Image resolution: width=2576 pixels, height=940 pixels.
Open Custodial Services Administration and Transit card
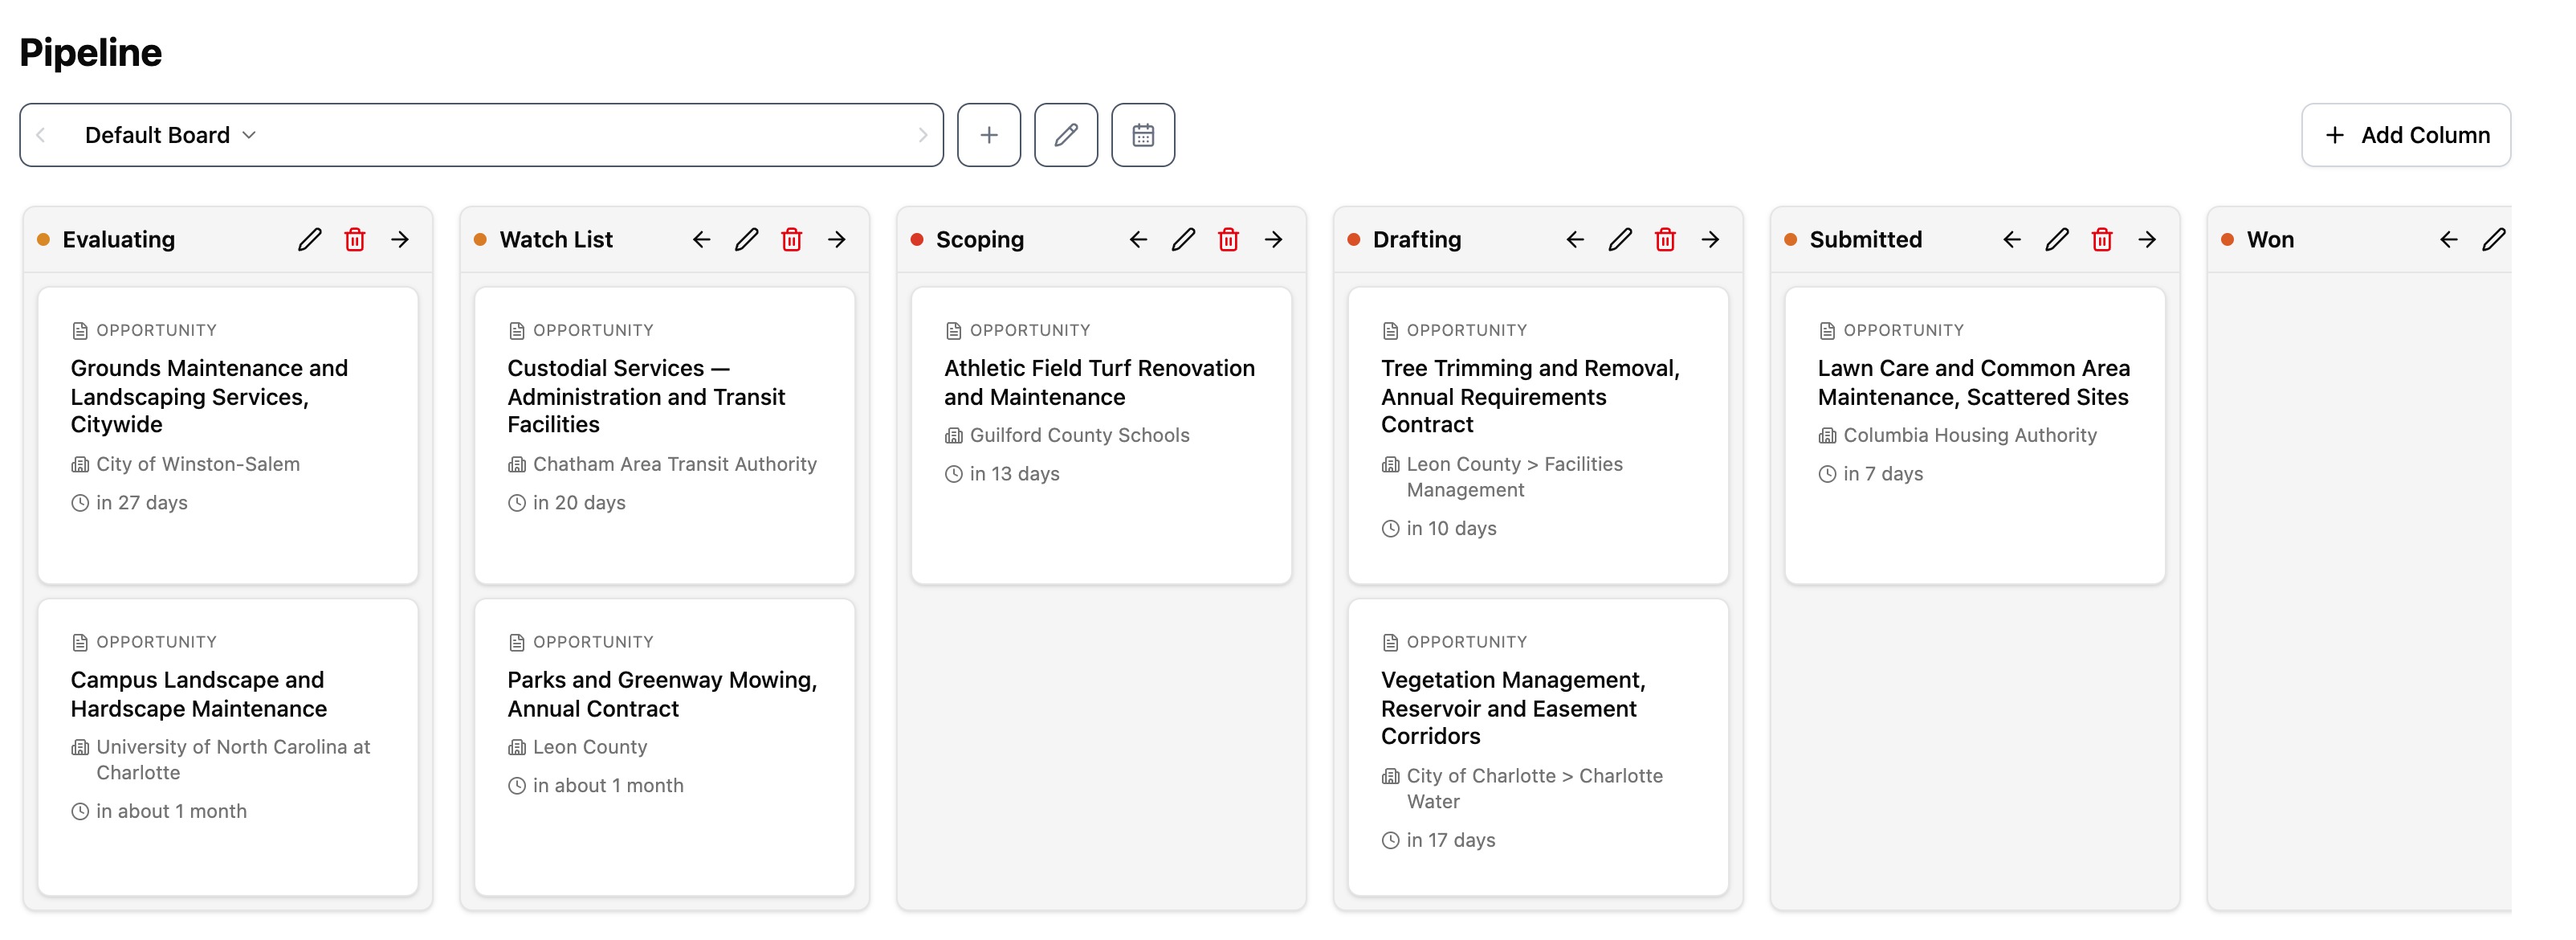[665, 436]
